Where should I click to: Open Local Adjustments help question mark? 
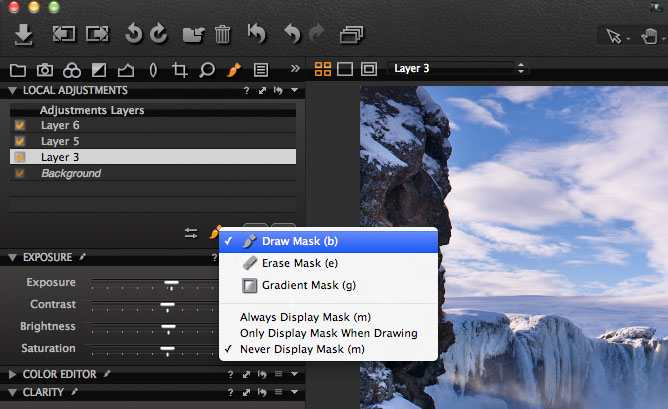246,90
